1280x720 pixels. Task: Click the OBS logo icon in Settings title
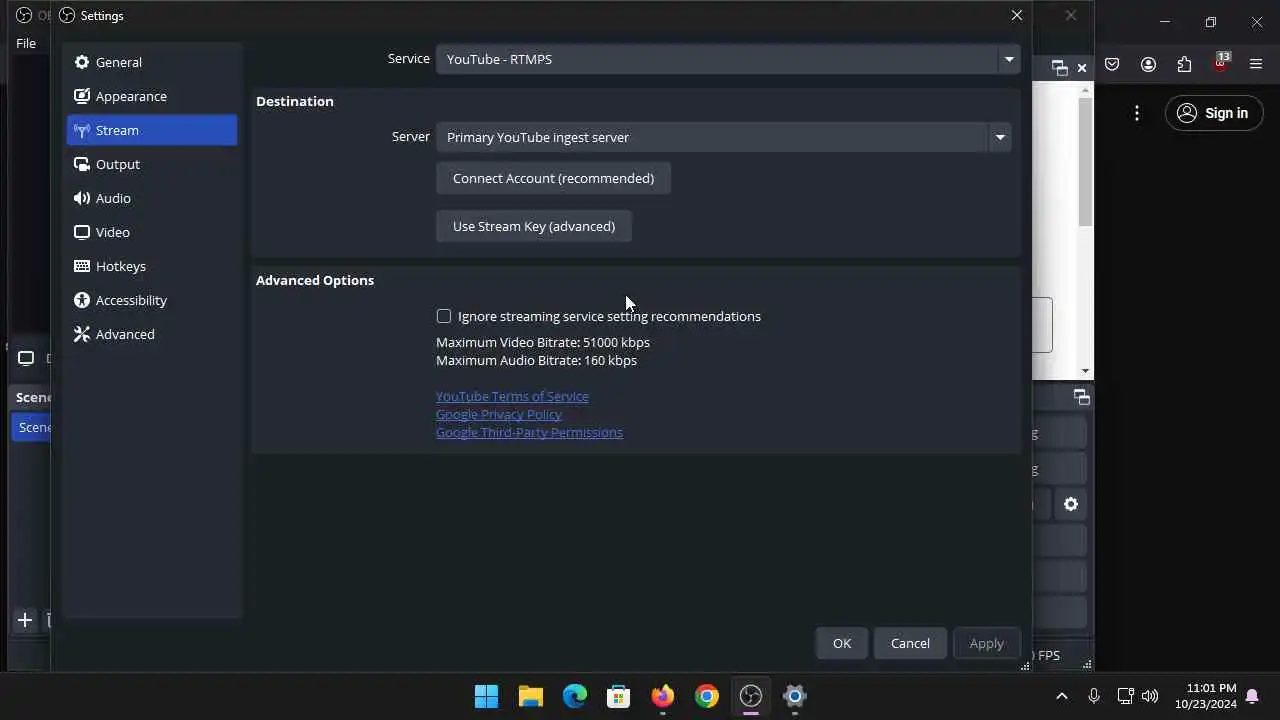click(x=67, y=15)
